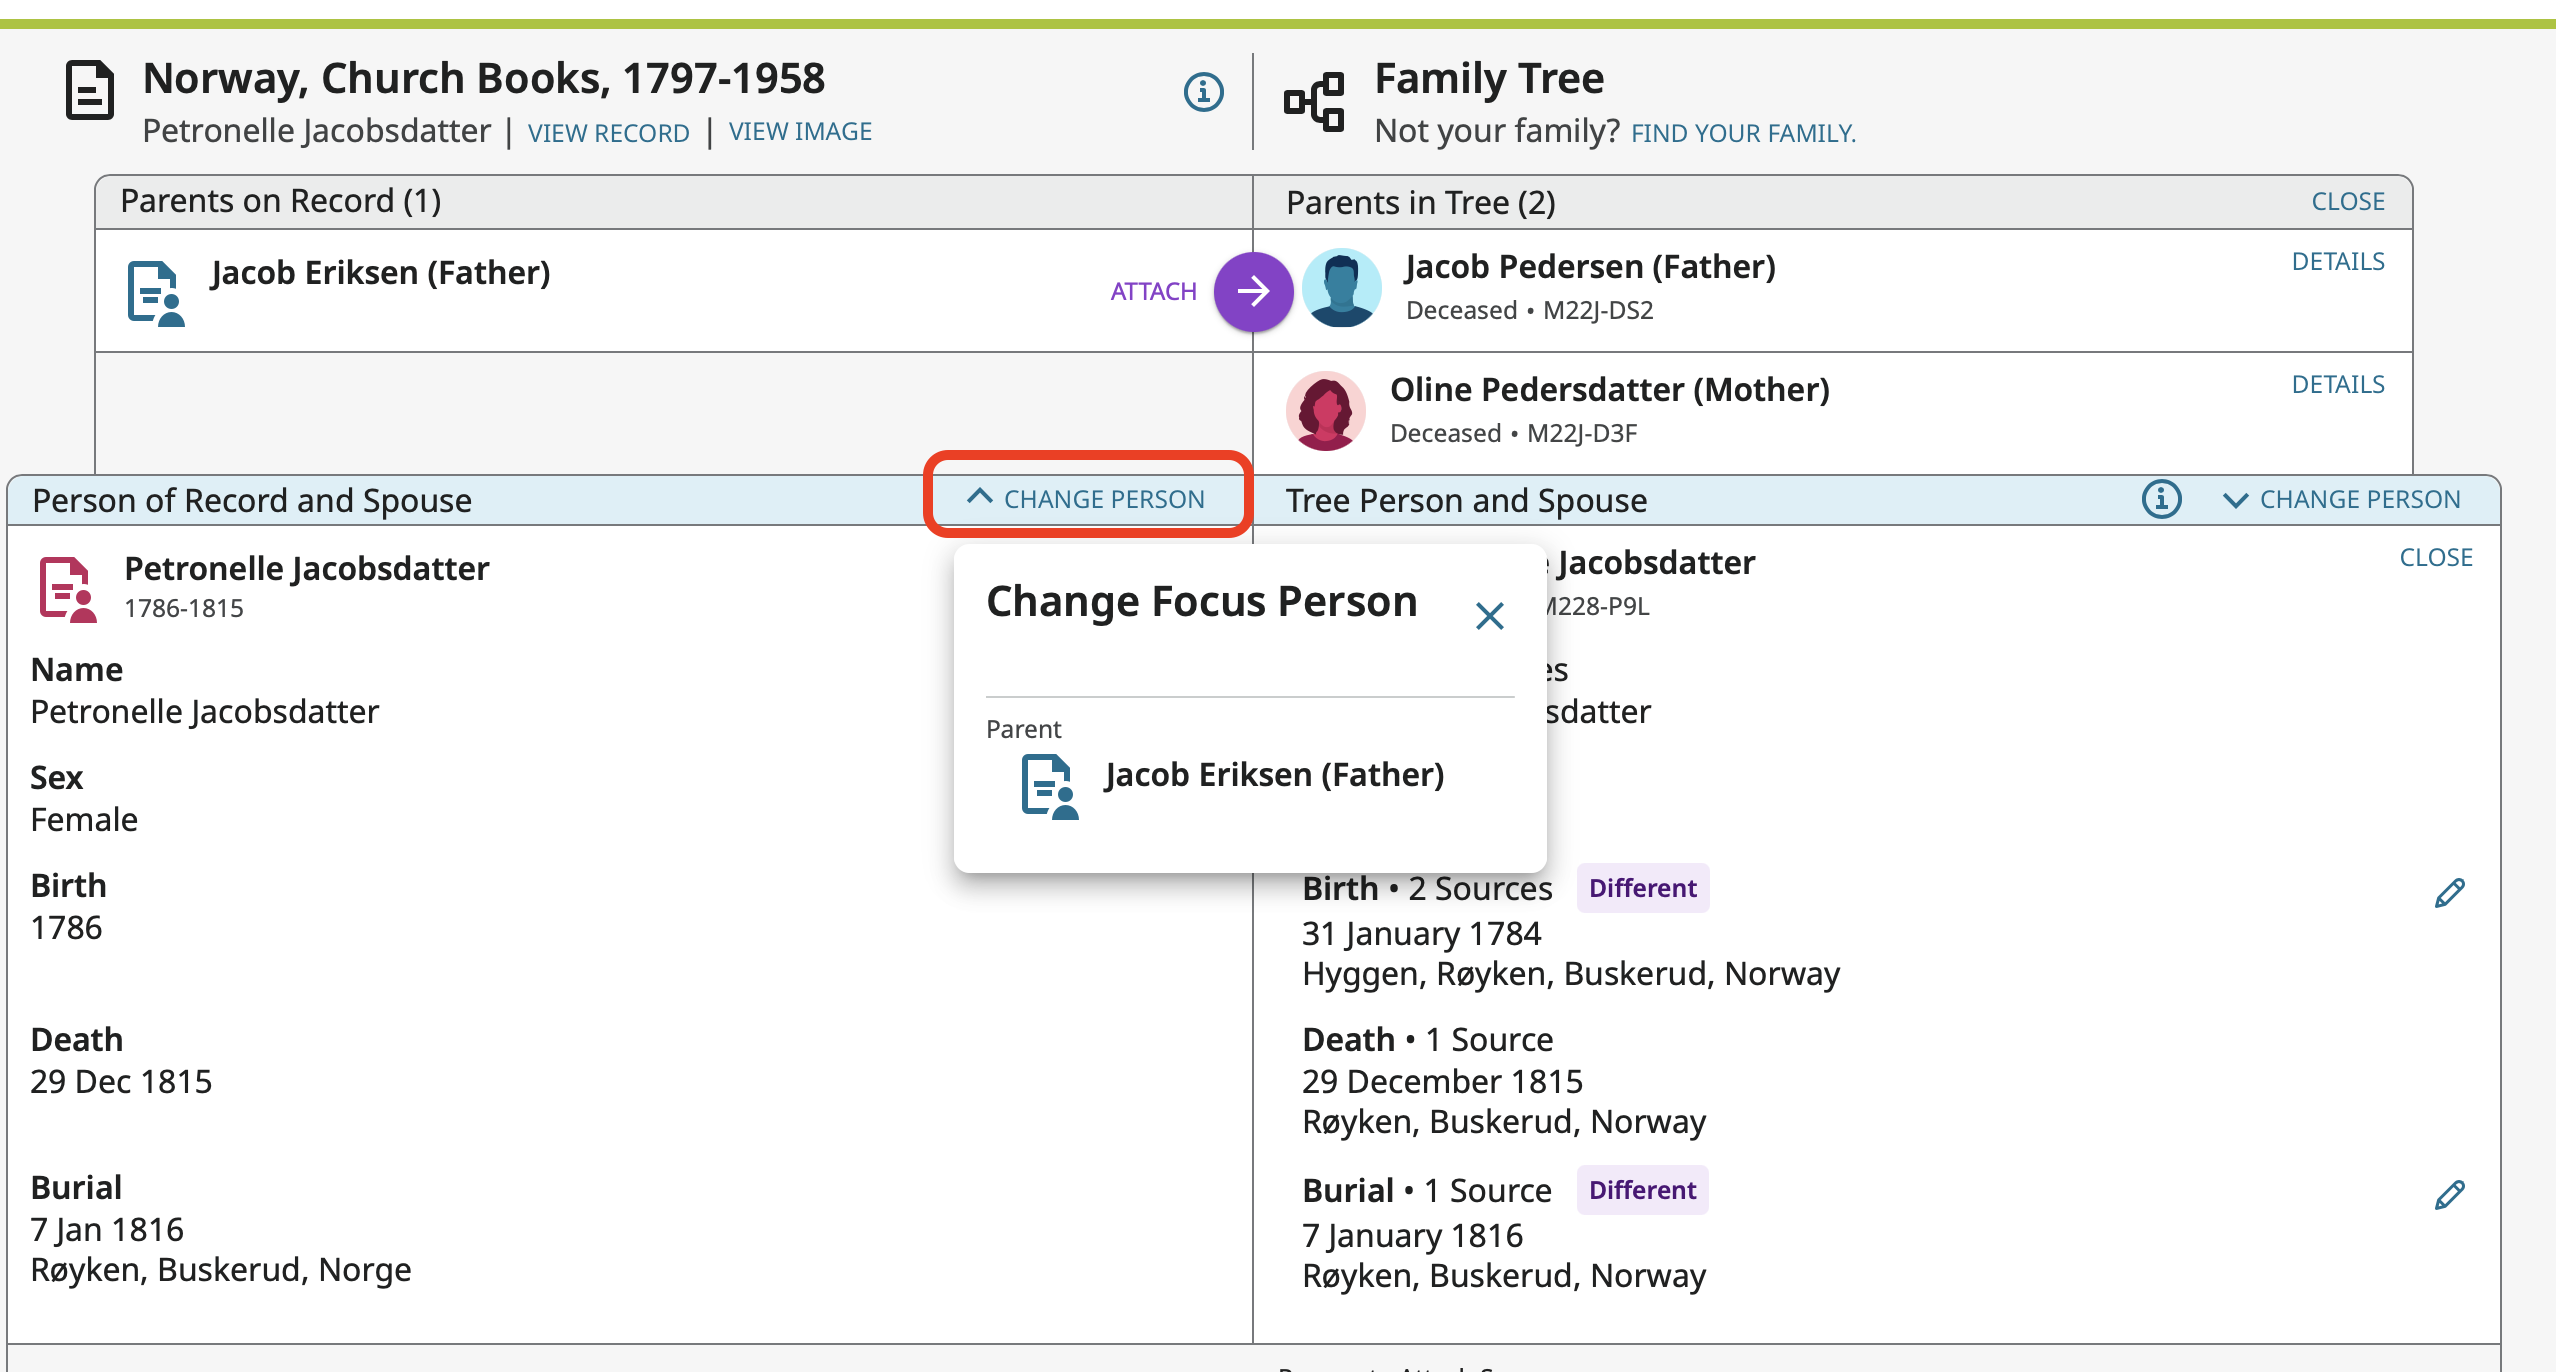Open the View Image link
Image resolution: width=2556 pixels, height=1372 pixels.
[800, 131]
